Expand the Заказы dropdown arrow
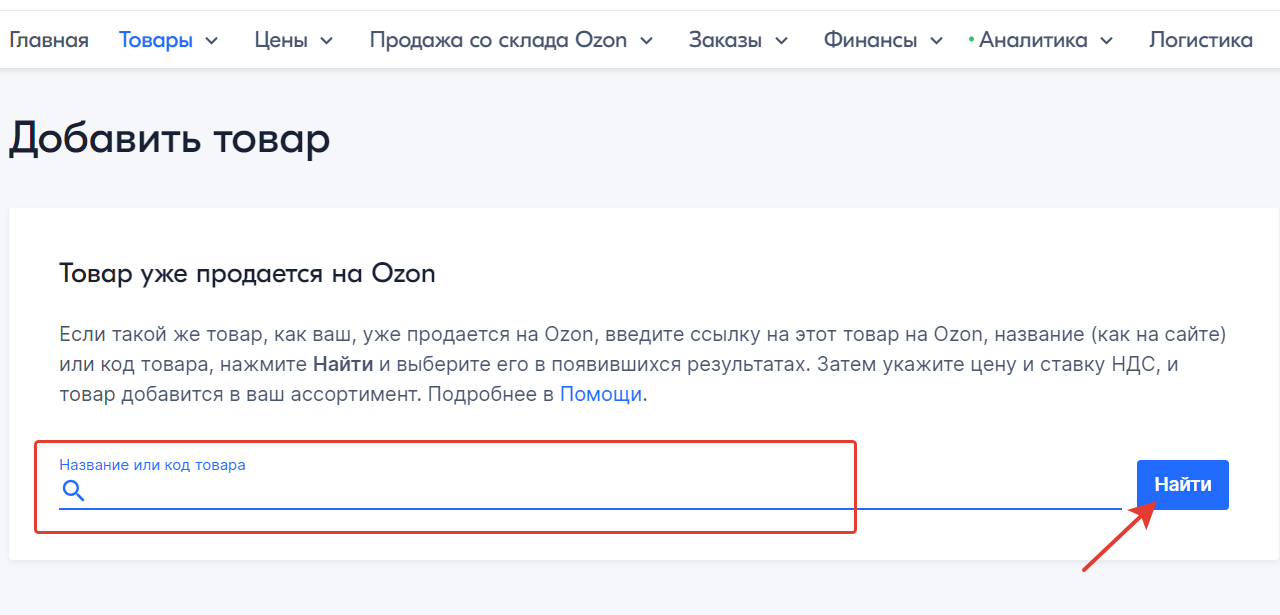 point(781,41)
